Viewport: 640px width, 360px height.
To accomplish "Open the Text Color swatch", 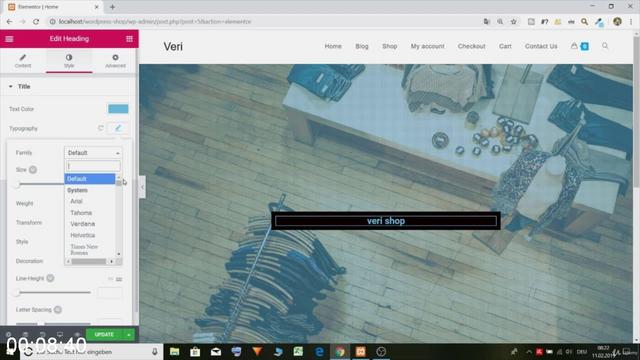I will pos(118,109).
